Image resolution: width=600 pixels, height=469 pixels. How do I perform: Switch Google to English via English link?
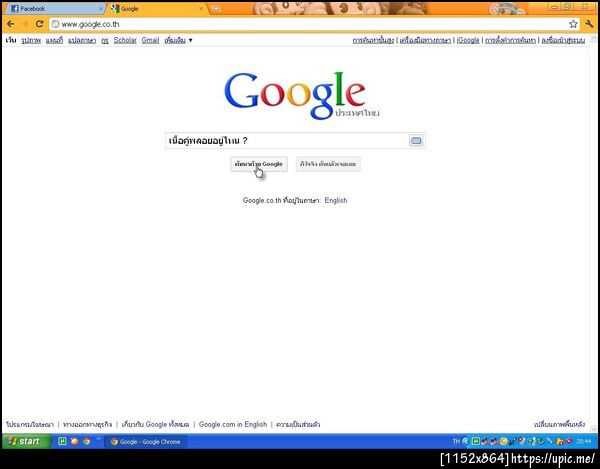pyautogui.click(x=336, y=200)
